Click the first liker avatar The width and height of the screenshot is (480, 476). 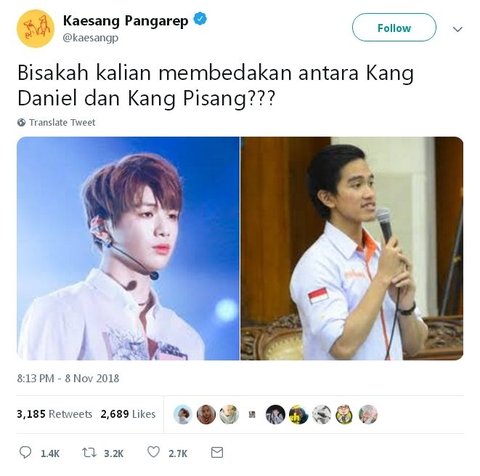[183, 414]
